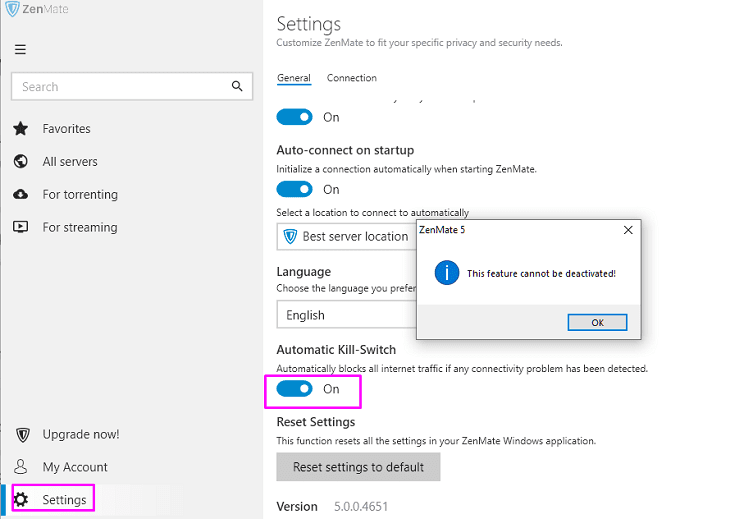
Task: Click Reset settings to default button
Action: [358, 467]
